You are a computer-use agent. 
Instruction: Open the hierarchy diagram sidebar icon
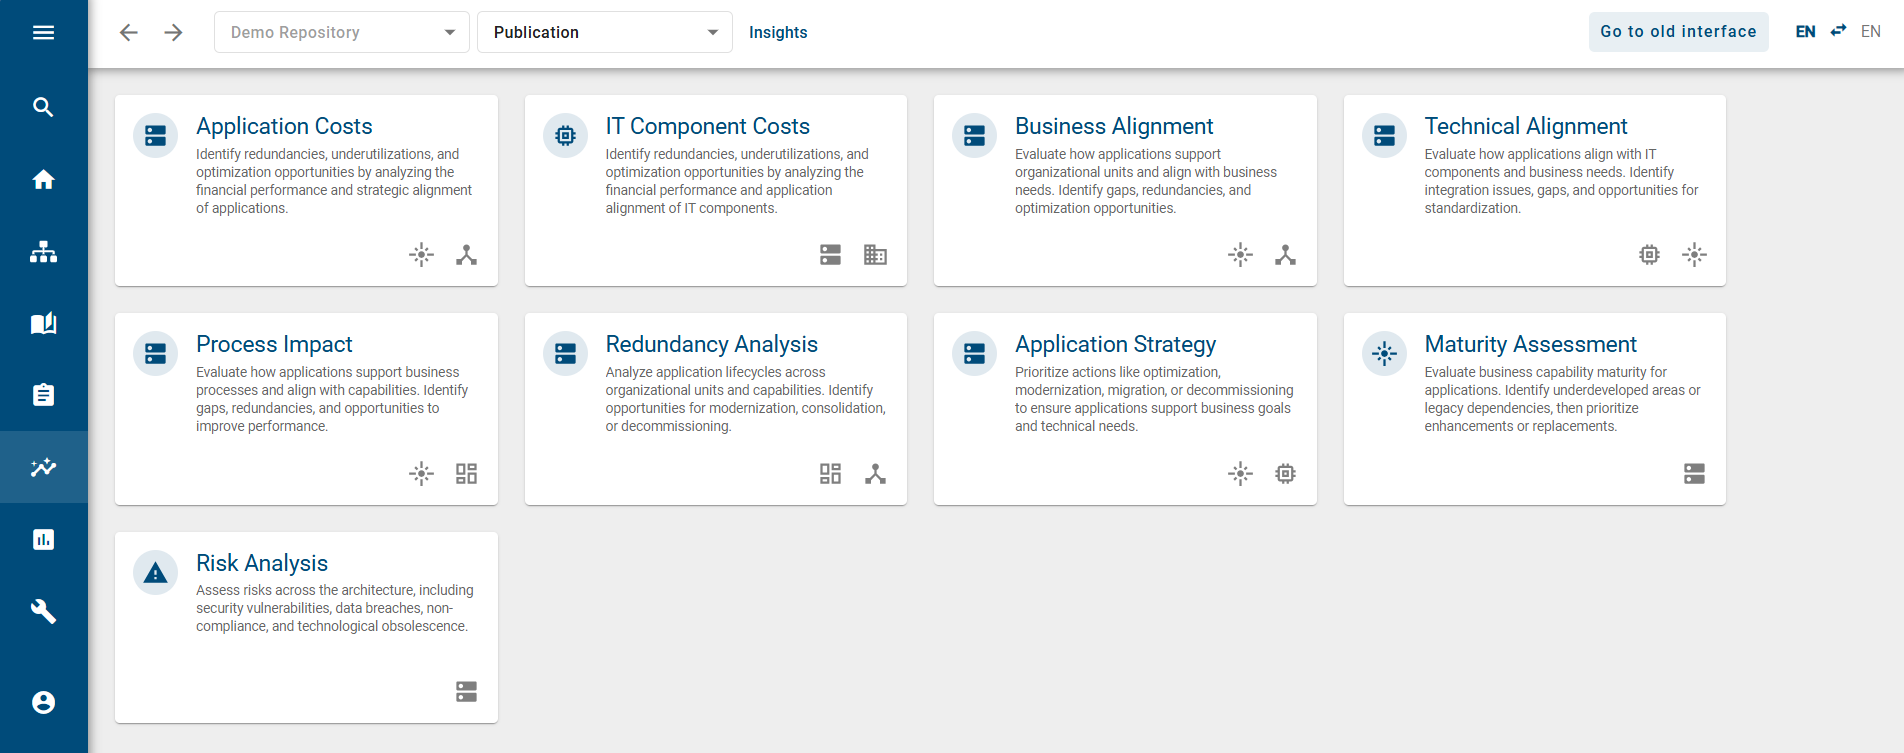(43, 252)
